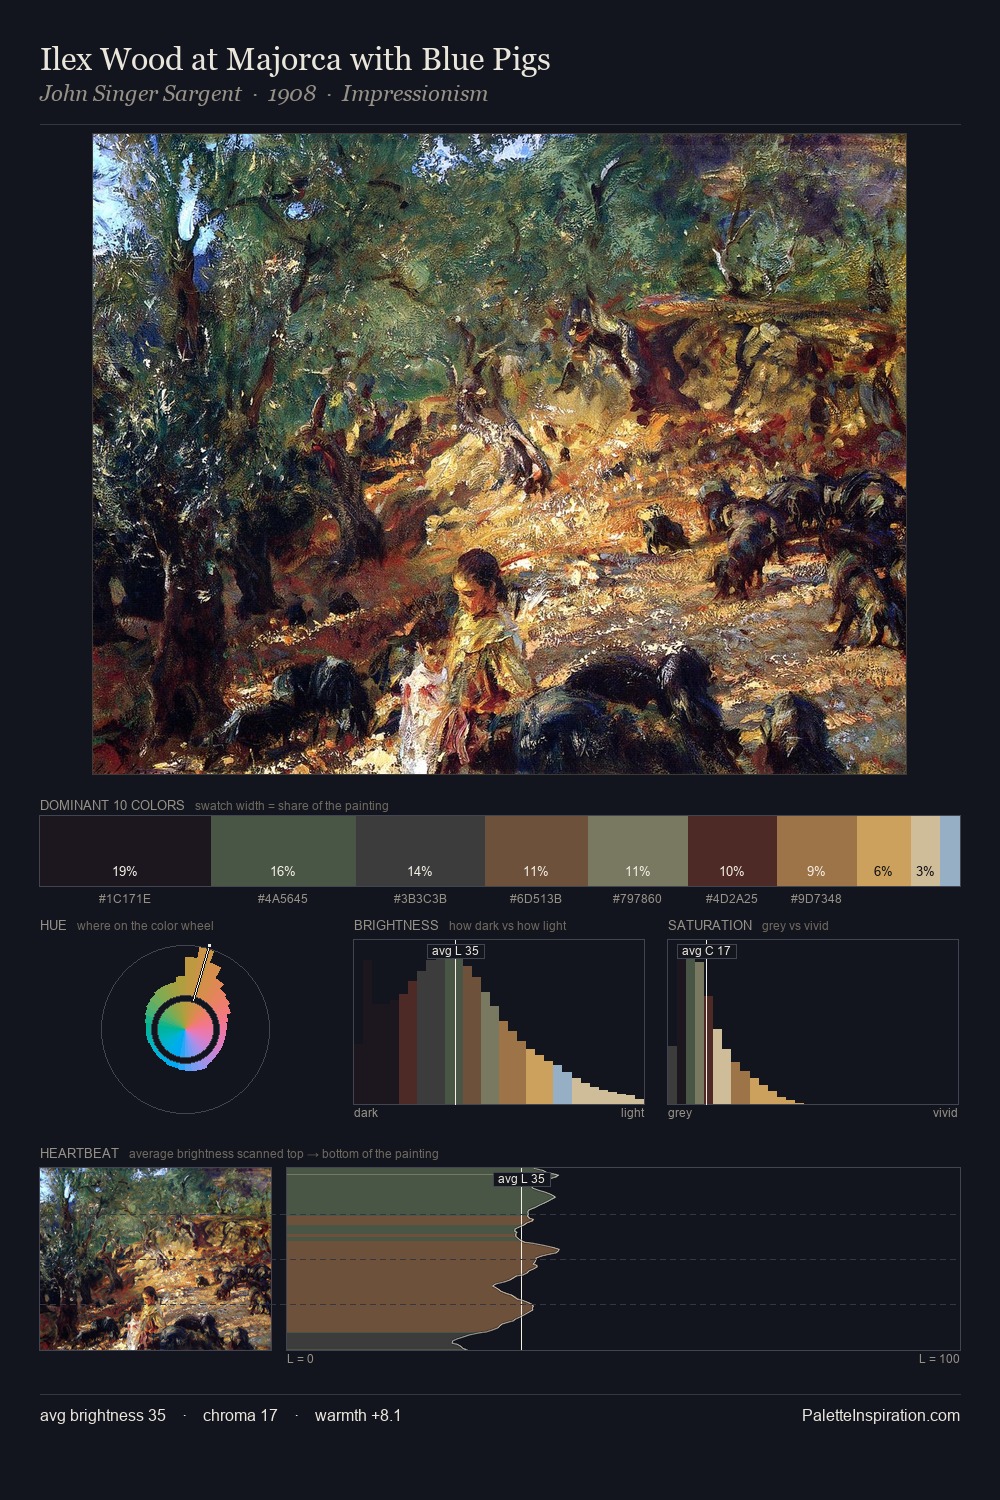Click the dark swatch labeled 19%
1000x1500 pixels.
point(125,851)
